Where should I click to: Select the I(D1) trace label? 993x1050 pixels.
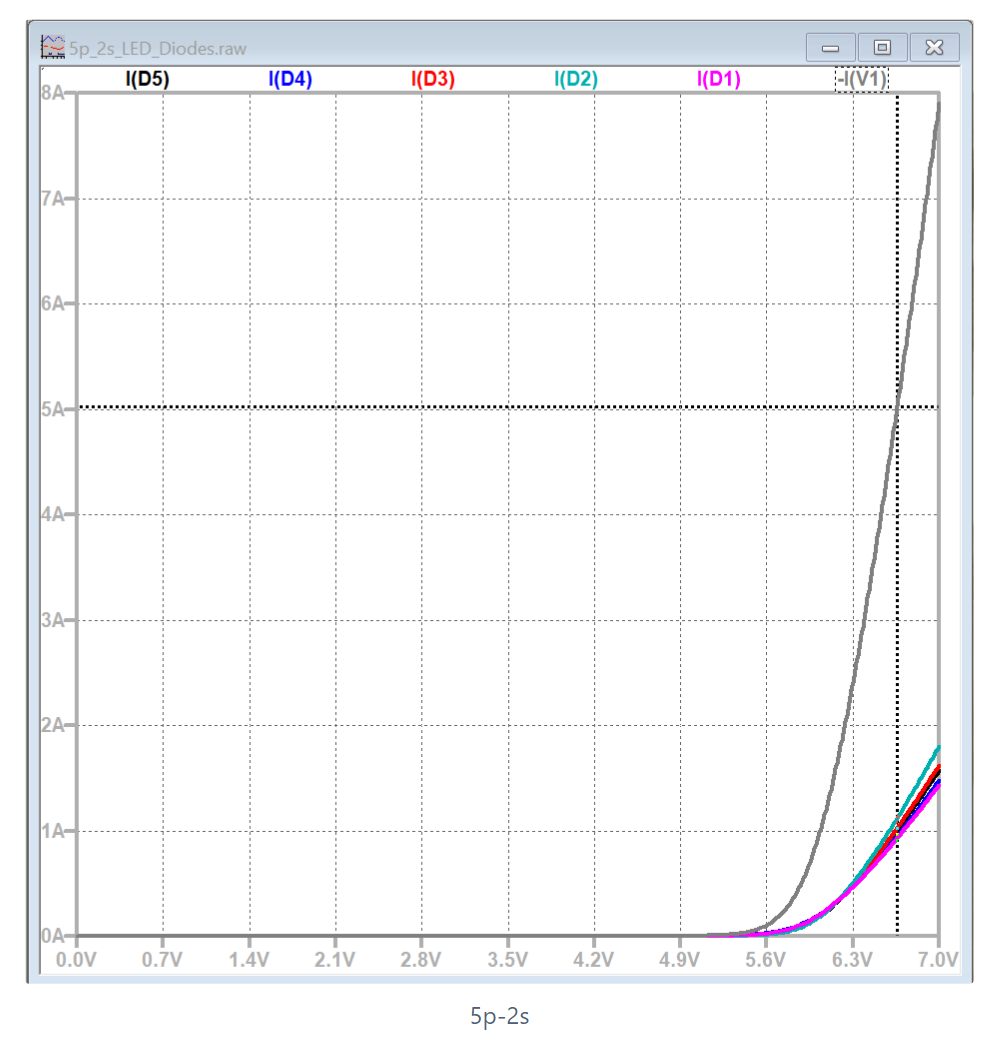[719, 79]
